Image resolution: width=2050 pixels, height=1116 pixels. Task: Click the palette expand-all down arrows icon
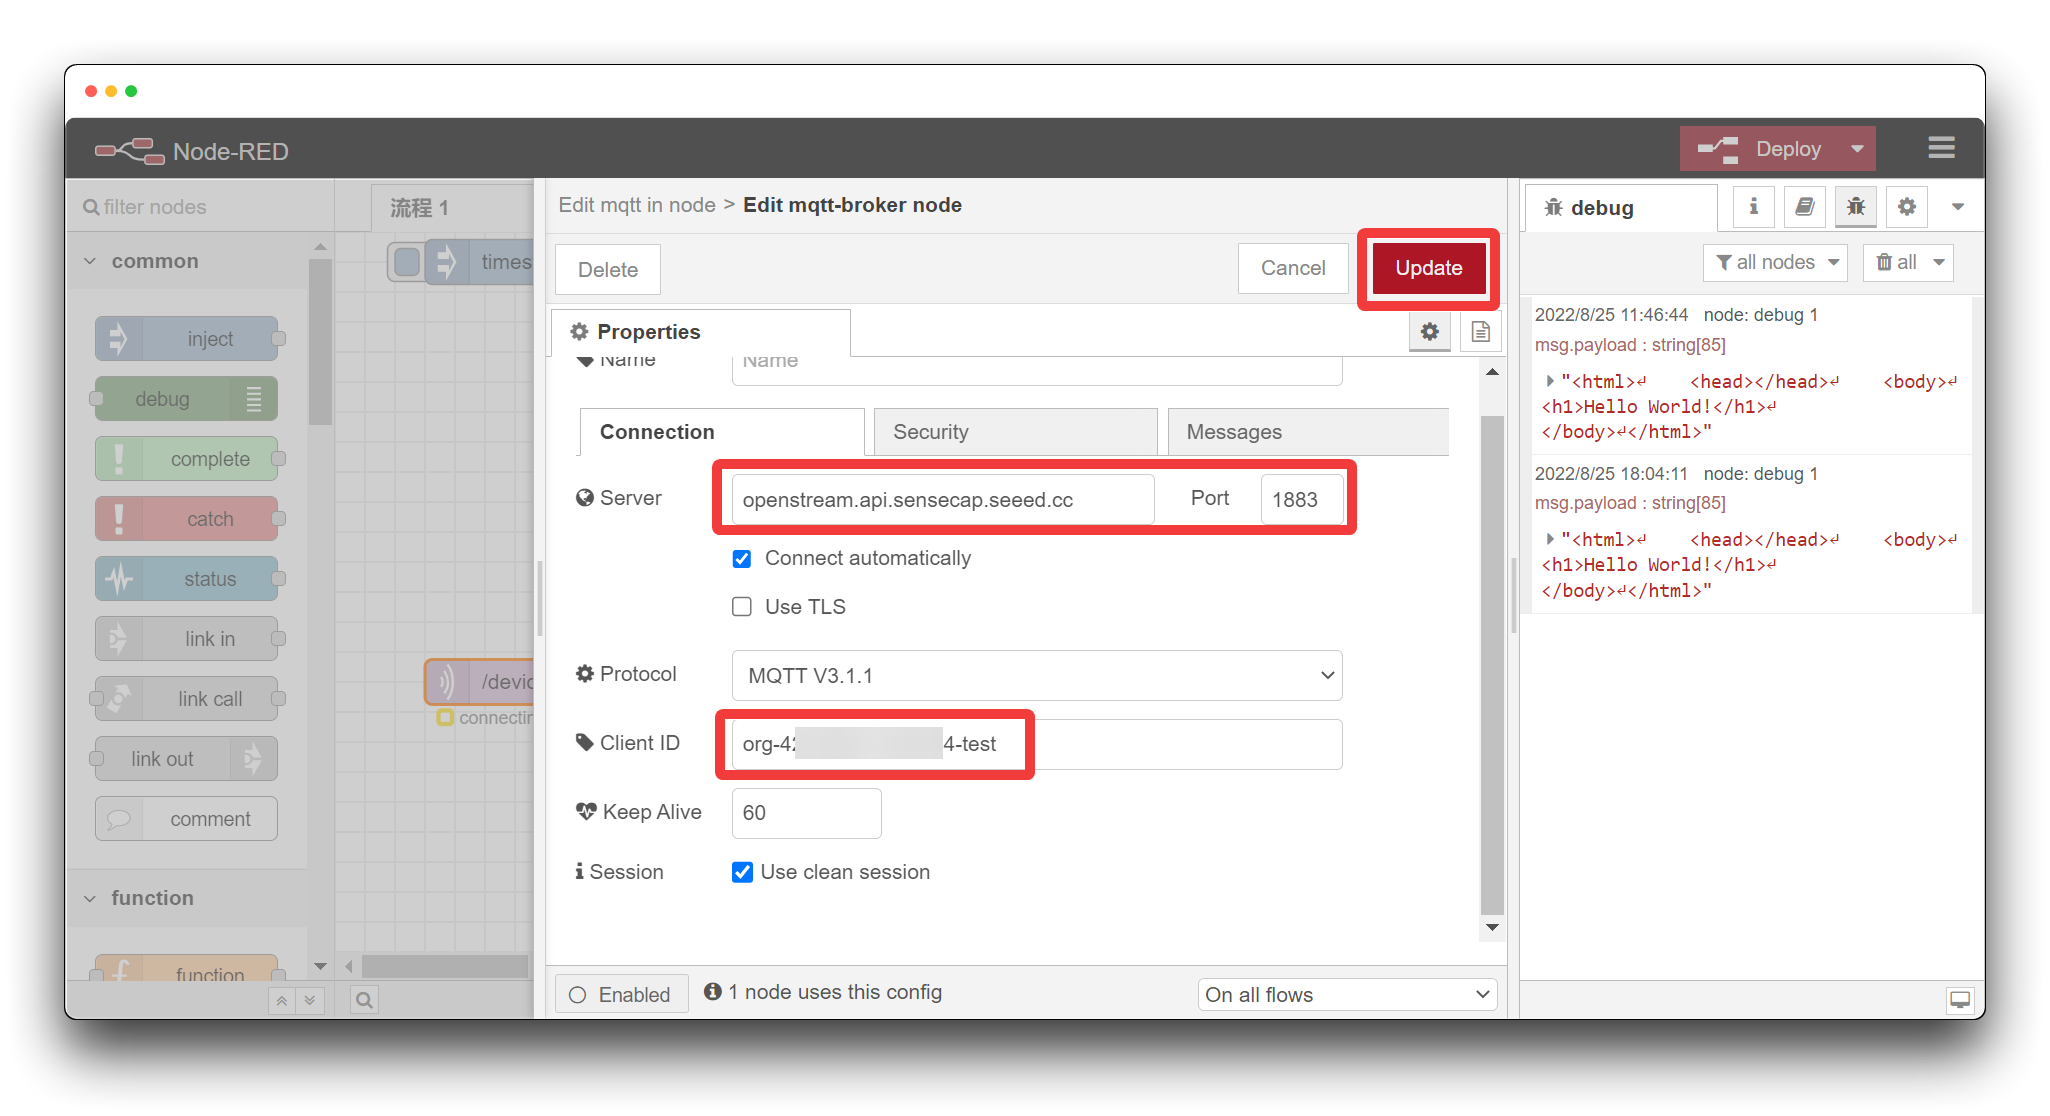(310, 1000)
